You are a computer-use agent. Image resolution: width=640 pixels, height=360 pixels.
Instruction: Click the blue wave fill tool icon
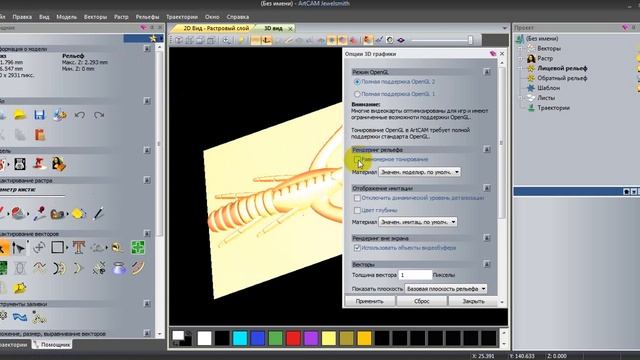click(20, 317)
